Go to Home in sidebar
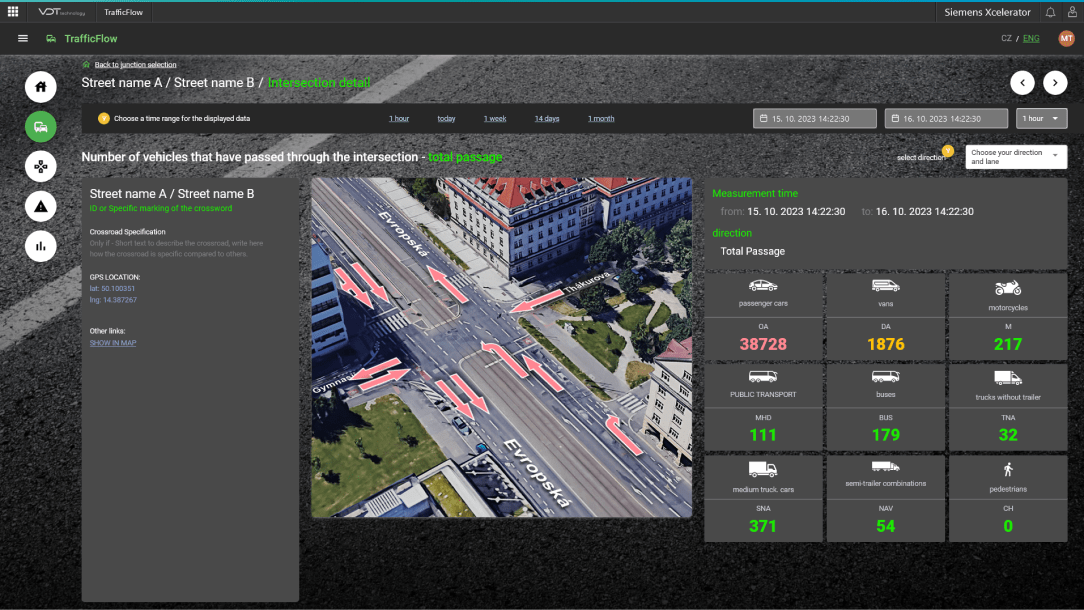The width and height of the screenshot is (1084, 610). click(x=41, y=87)
